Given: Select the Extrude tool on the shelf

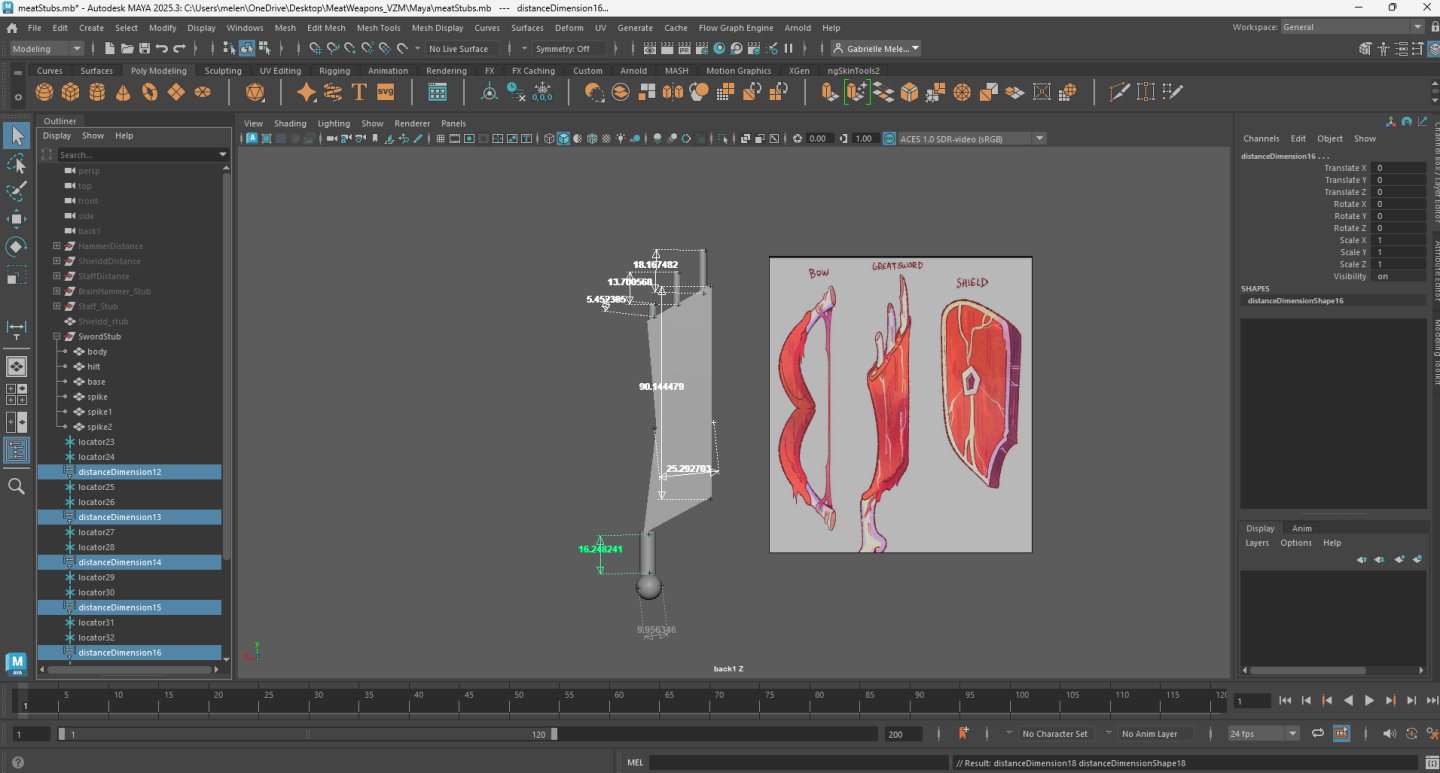Looking at the screenshot, I should (x=830, y=92).
